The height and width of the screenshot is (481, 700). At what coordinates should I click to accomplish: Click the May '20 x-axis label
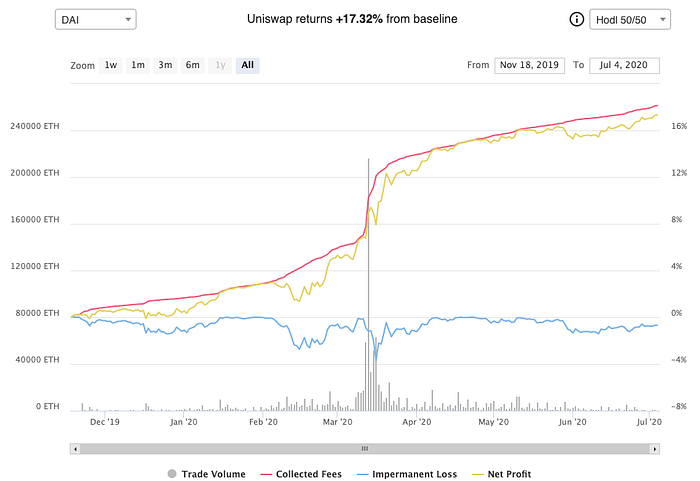coord(493,422)
